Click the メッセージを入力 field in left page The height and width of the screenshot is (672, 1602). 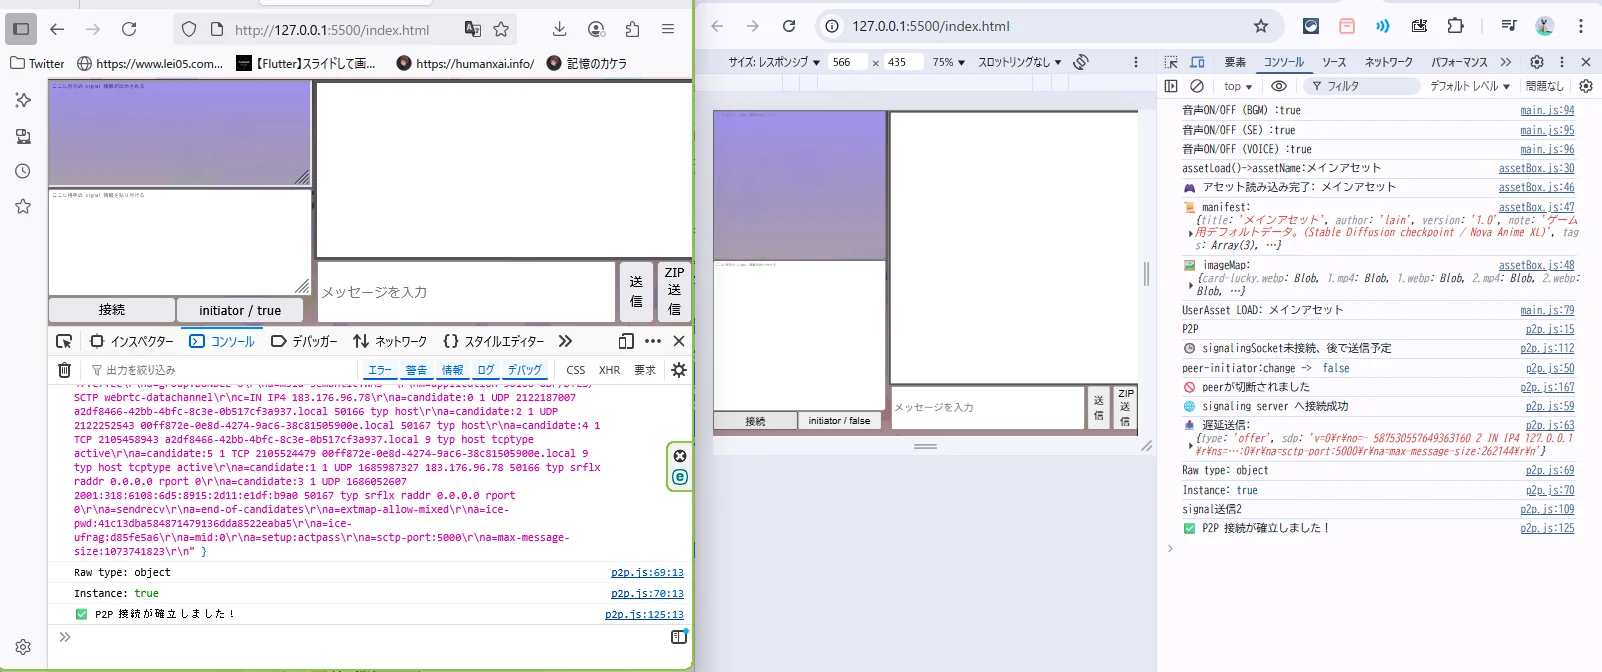[x=466, y=292]
